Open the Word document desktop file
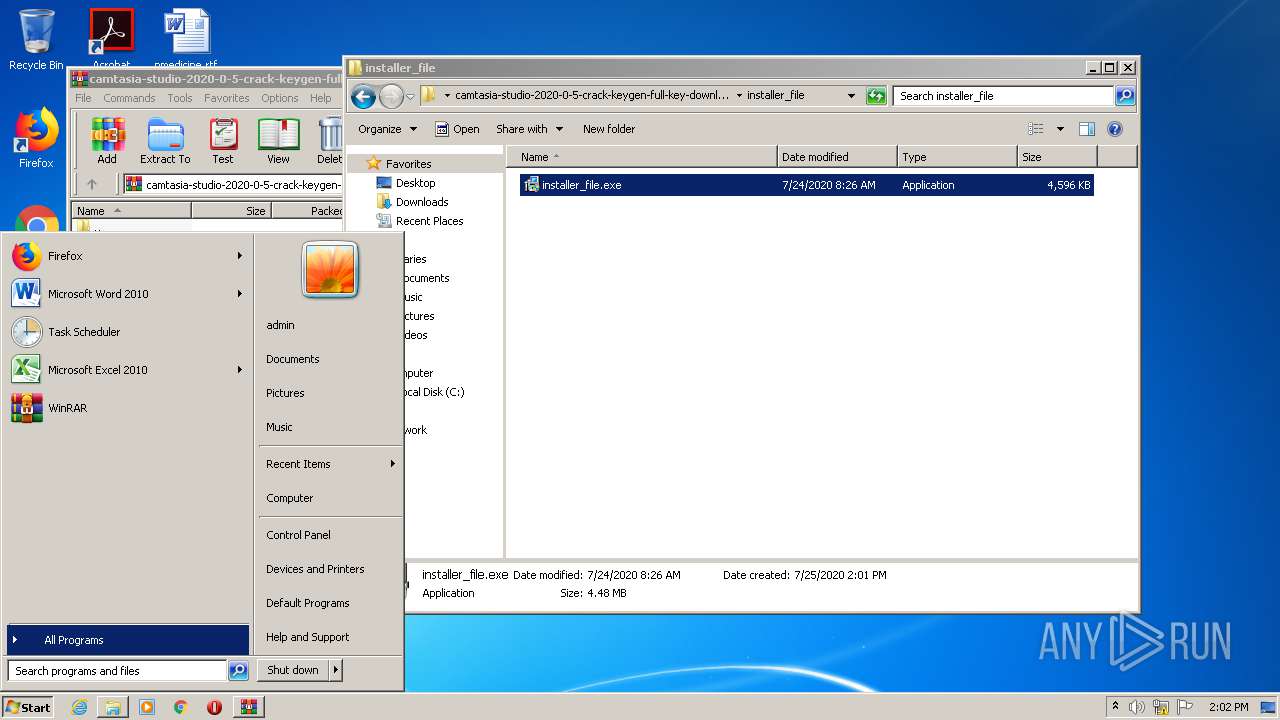The width and height of the screenshot is (1280, 720). [x=186, y=40]
